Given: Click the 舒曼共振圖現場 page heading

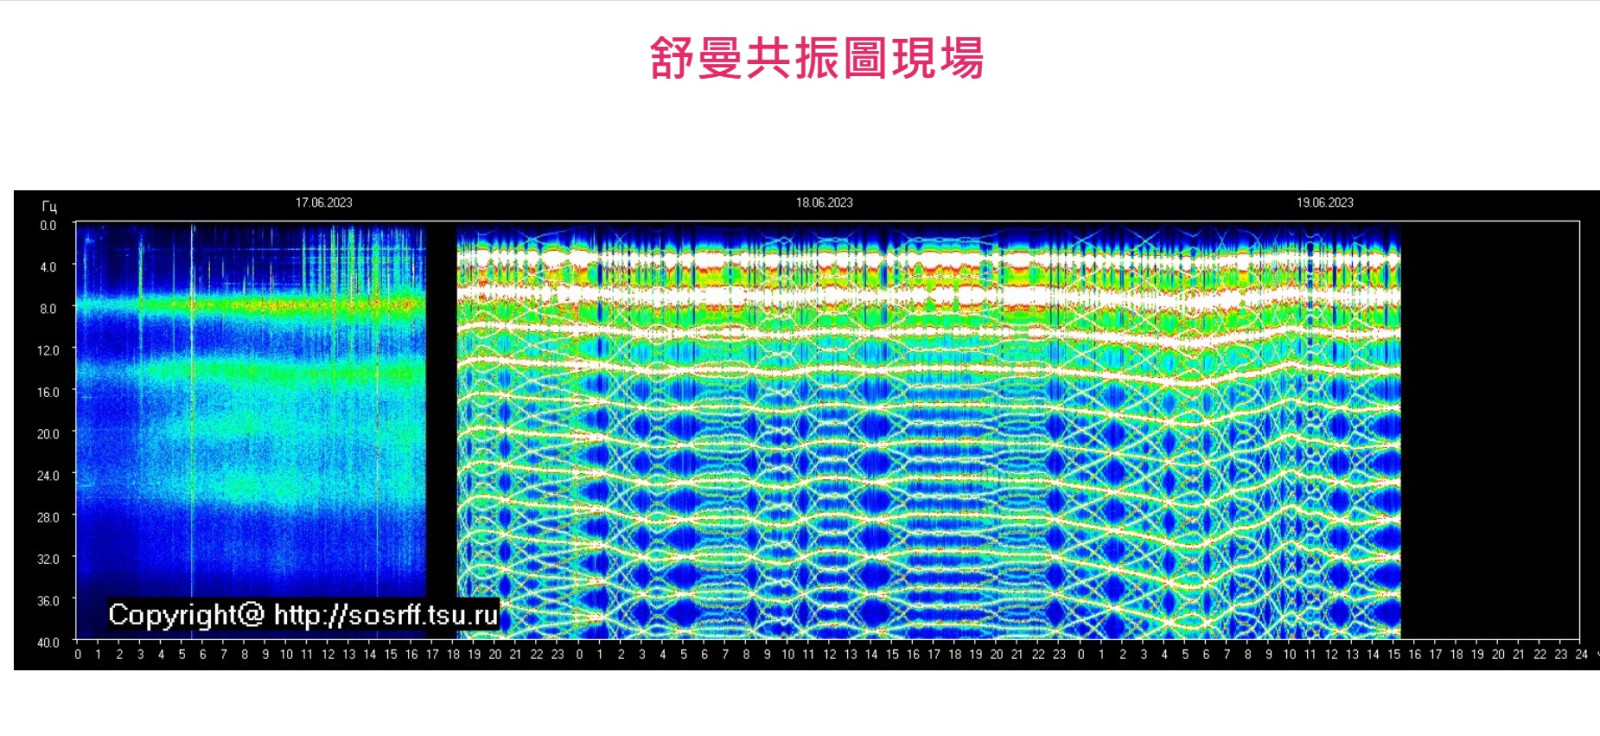Looking at the screenshot, I should 816,58.
